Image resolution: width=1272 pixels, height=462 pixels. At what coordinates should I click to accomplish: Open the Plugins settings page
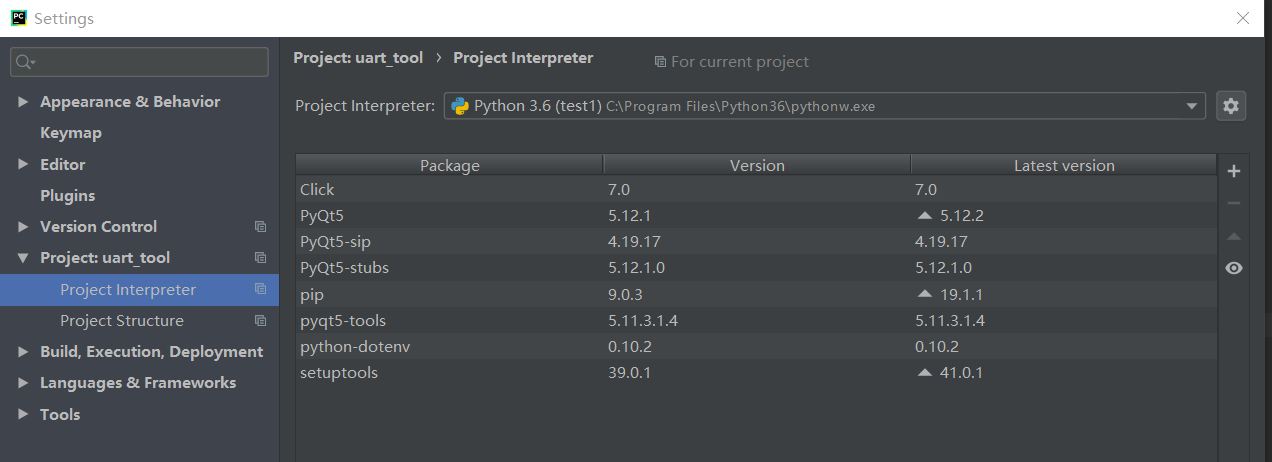[x=67, y=196]
